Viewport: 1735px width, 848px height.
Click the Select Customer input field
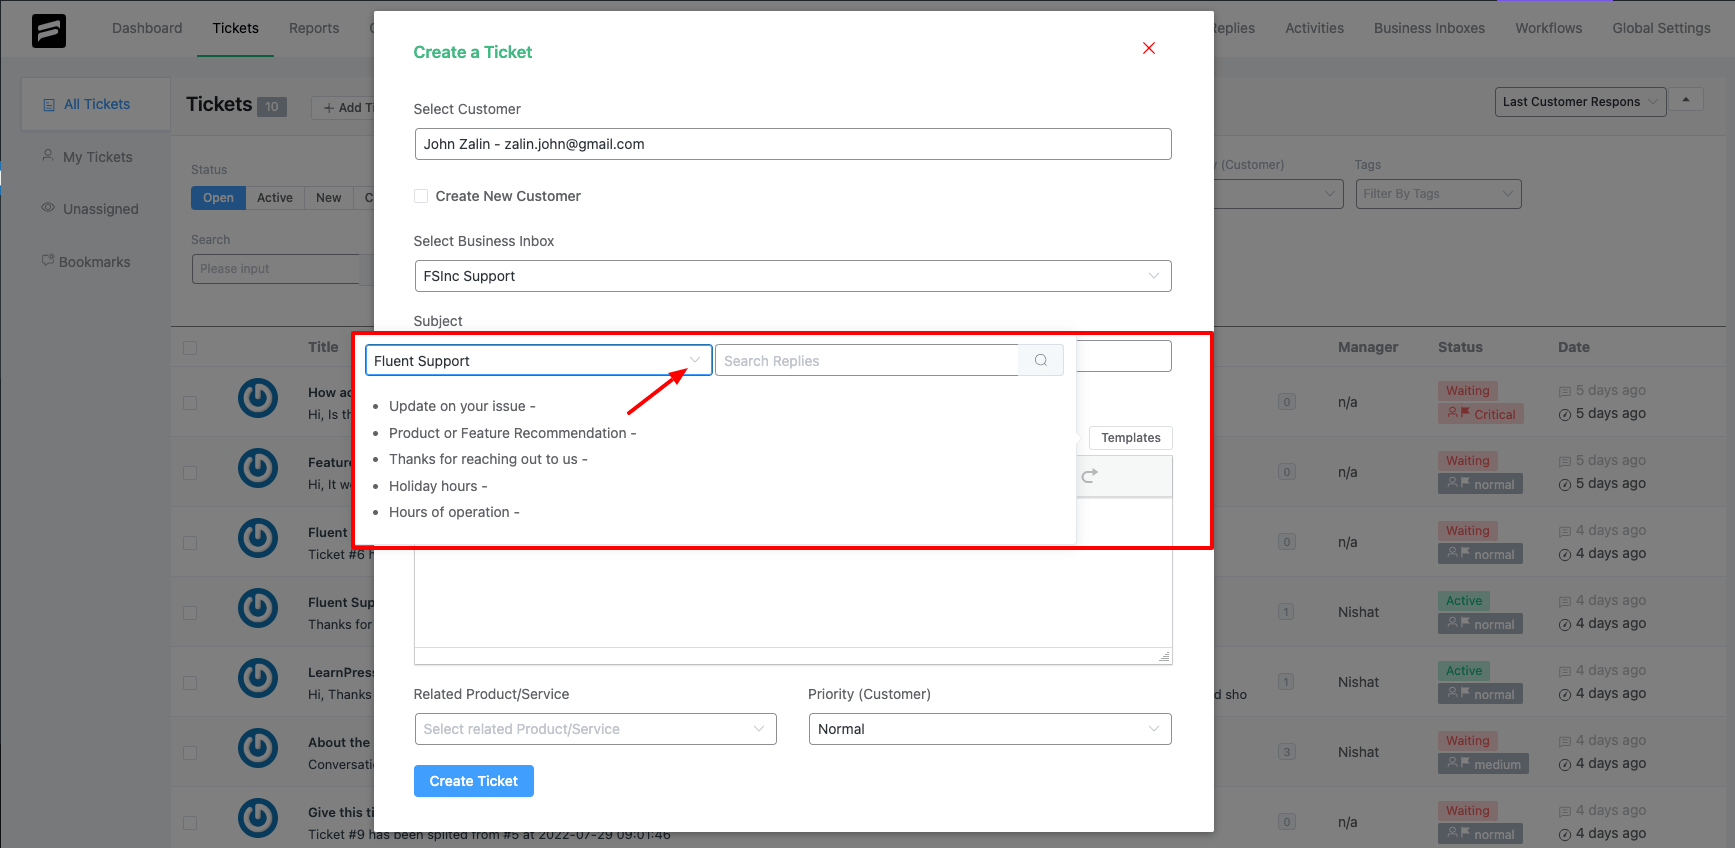[792, 144]
